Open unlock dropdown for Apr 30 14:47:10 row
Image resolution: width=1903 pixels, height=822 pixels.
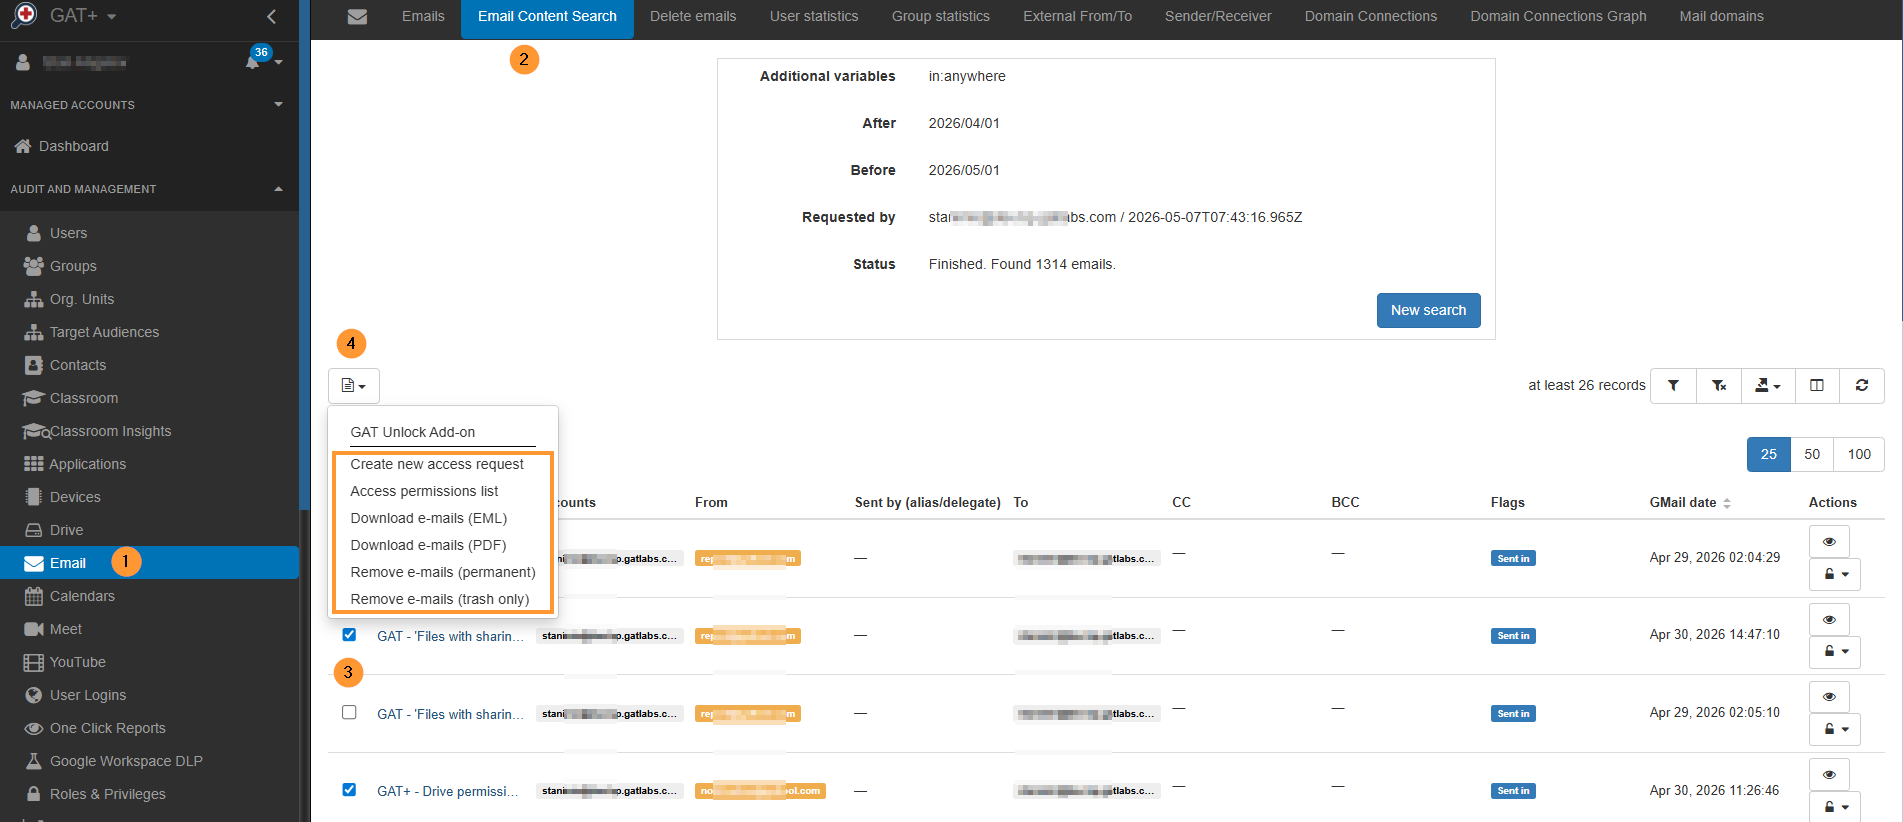coord(1835,652)
